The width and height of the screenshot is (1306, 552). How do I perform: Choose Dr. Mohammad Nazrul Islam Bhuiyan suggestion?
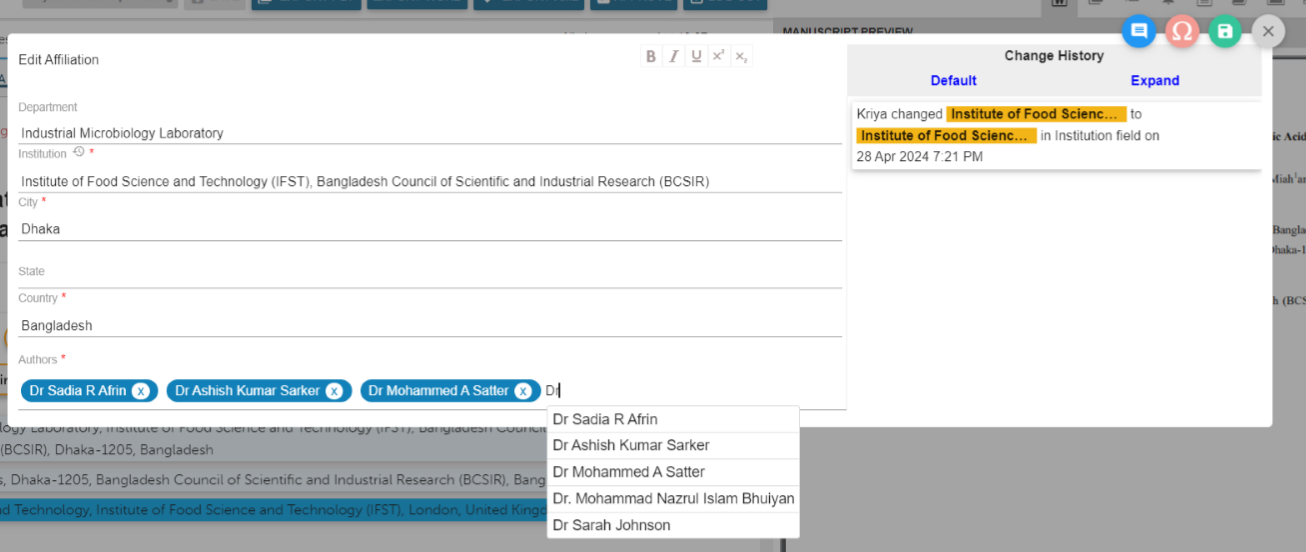point(673,498)
